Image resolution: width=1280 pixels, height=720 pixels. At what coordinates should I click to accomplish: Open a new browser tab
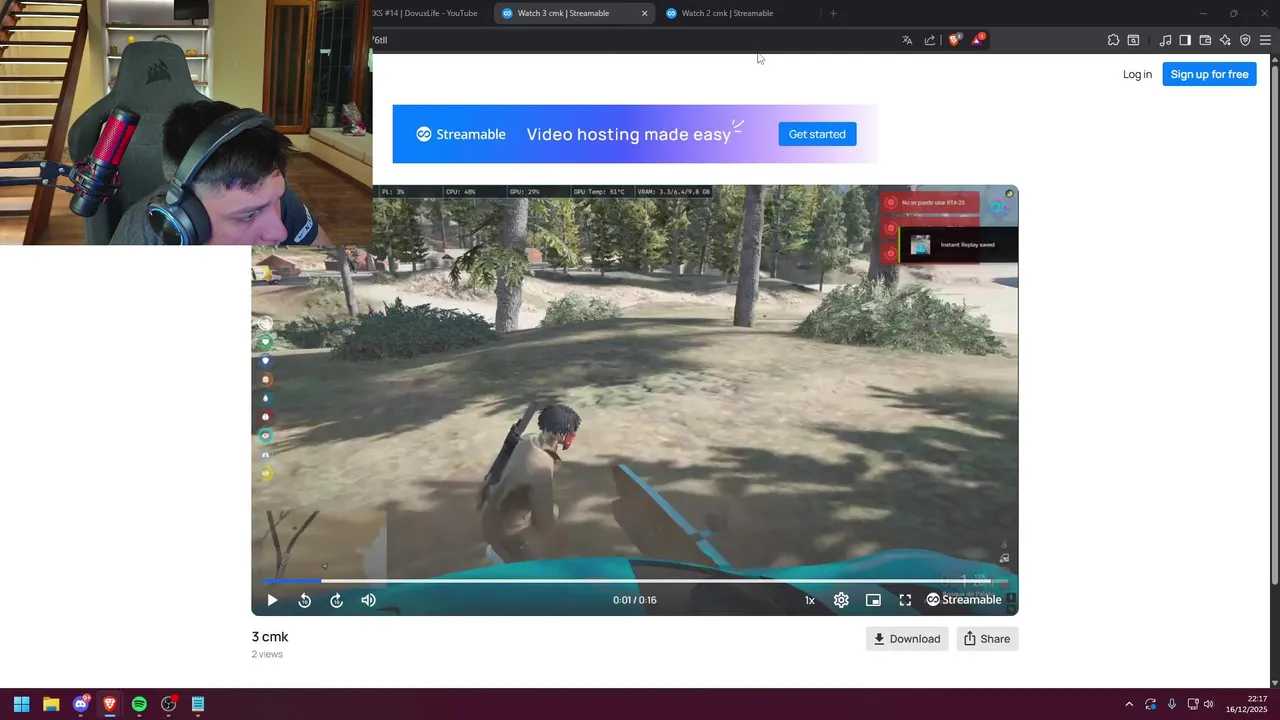[x=833, y=13]
